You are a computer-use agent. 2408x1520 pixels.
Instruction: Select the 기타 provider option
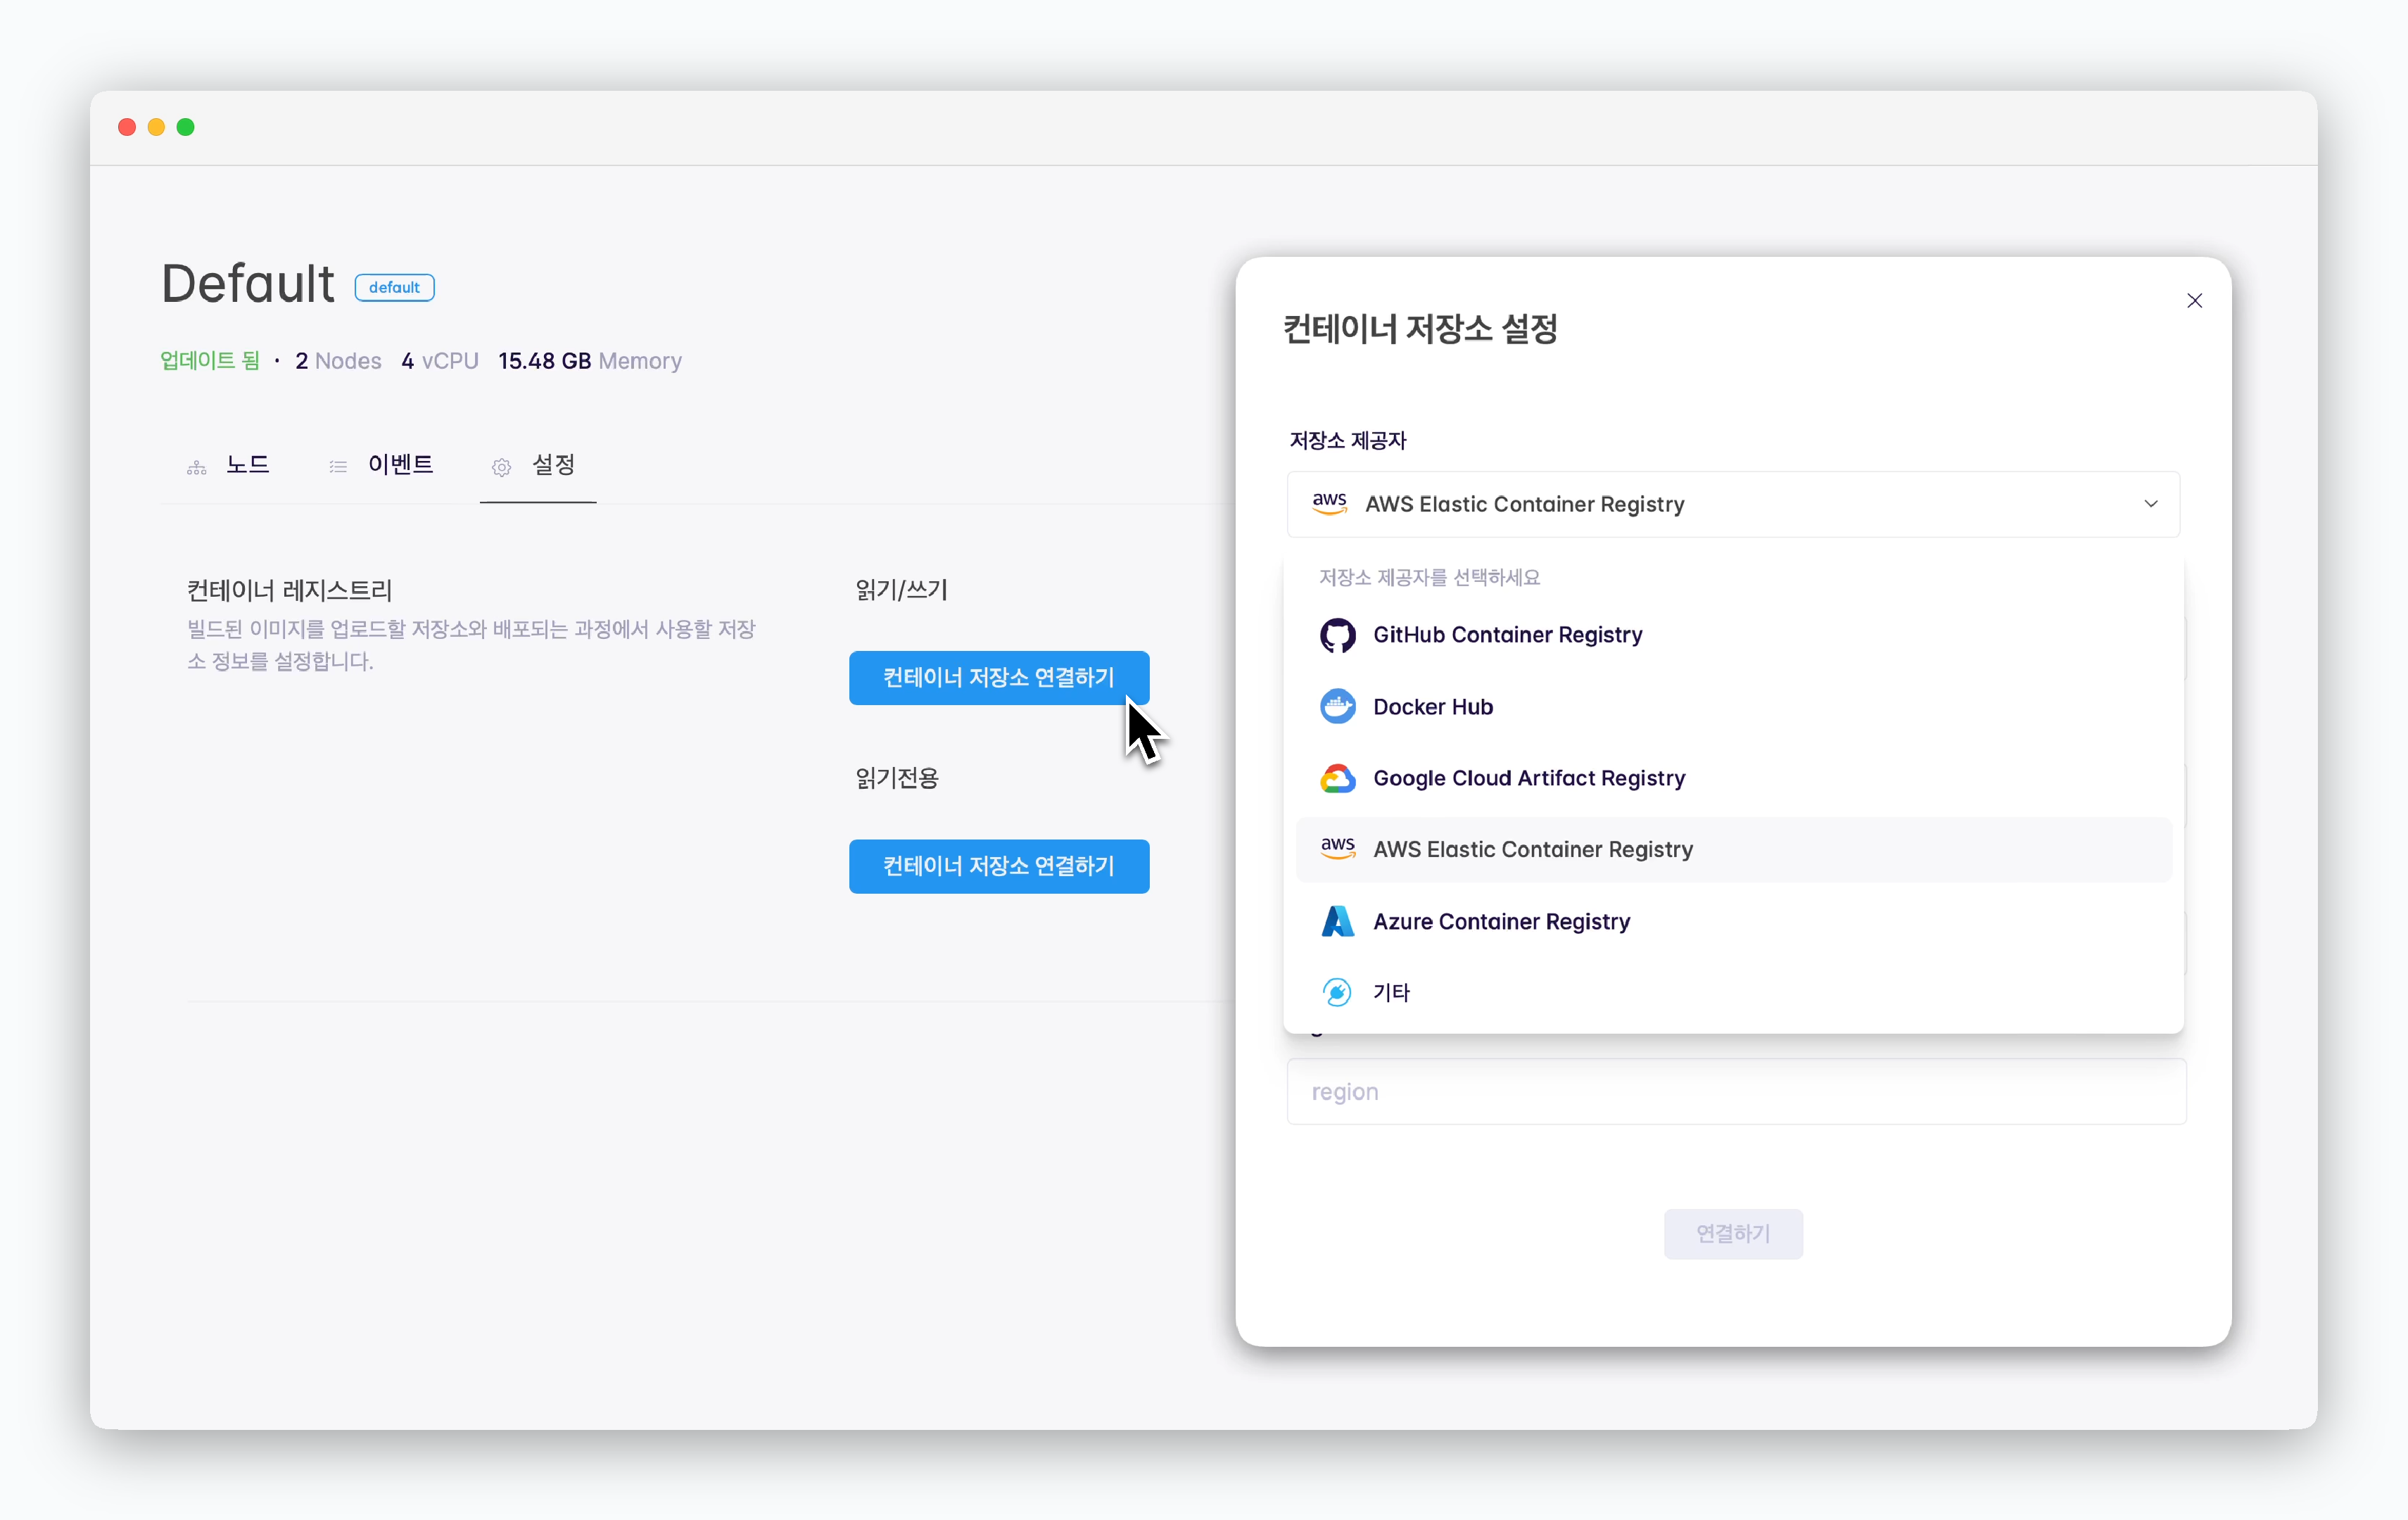(x=1733, y=992)
